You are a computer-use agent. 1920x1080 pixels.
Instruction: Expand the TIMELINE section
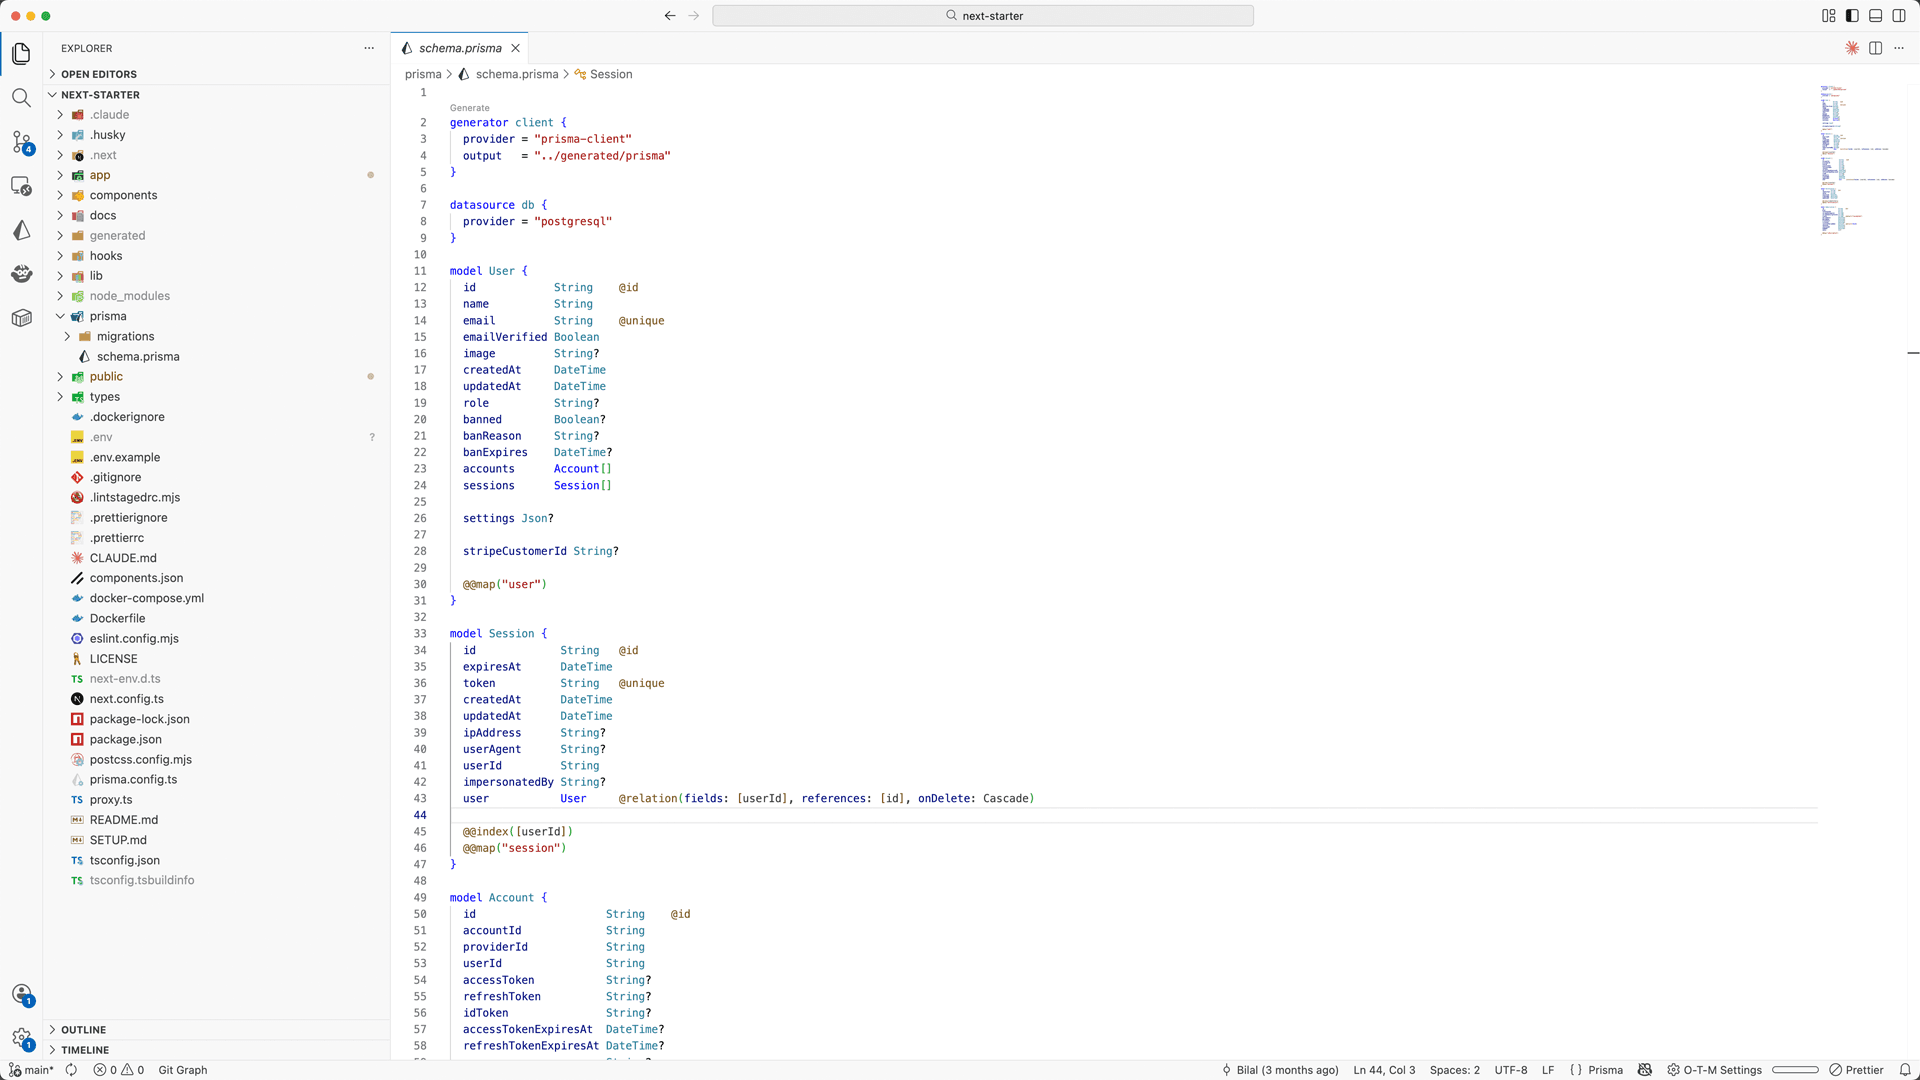(x=85, y=1050)
